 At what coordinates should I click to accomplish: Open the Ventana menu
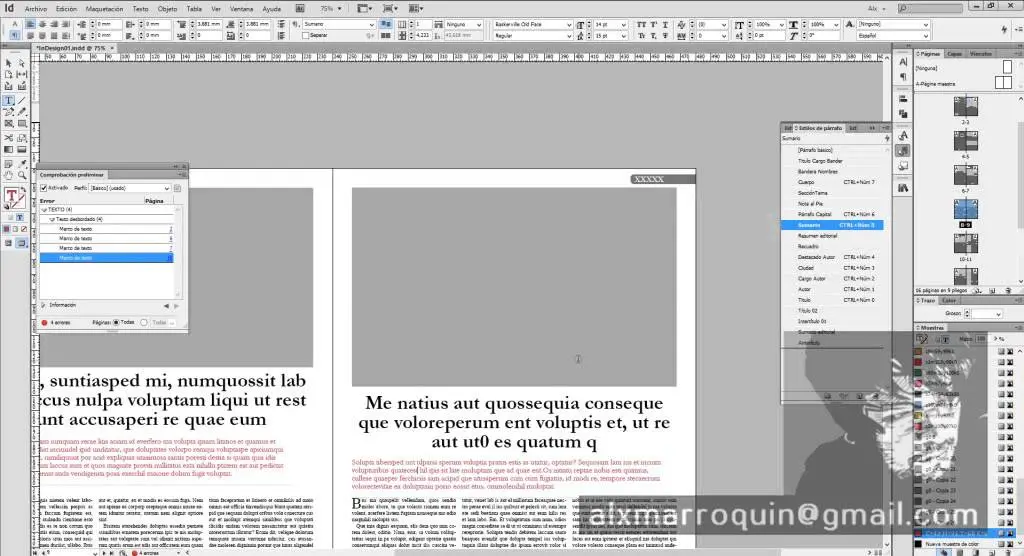click(x=242, y=9)
